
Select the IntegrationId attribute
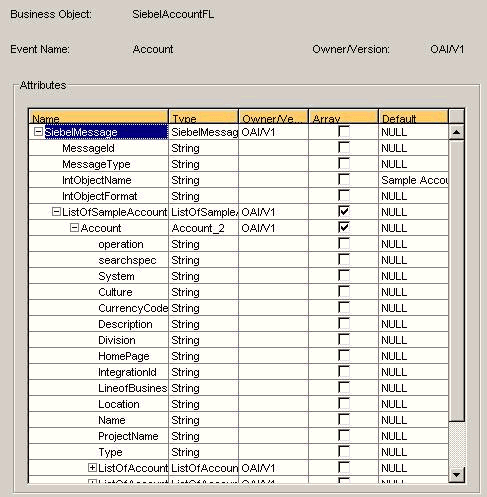pyautogui.click(x=127, y=372)
